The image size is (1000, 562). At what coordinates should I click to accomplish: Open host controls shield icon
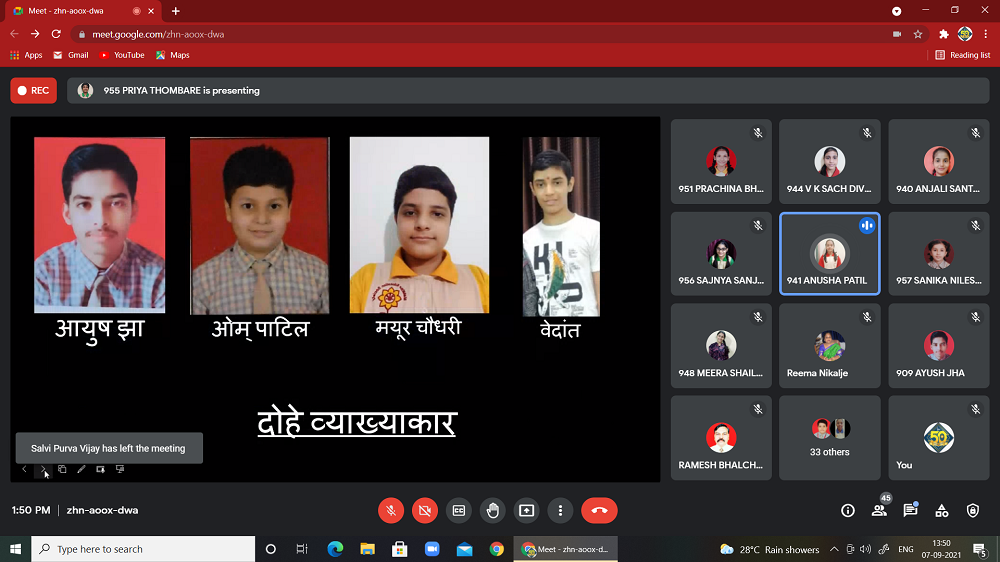tap(973, 510)
